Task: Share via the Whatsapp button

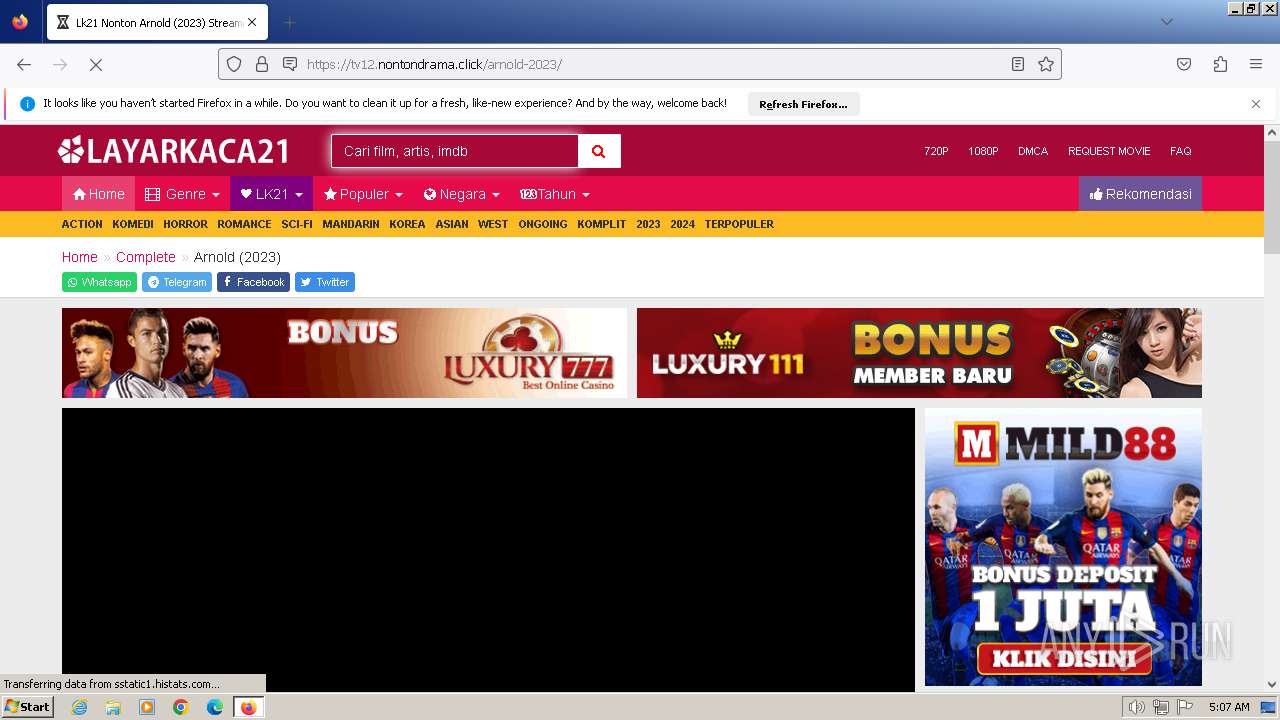Action: pyautogui.click(x=99, y=282)
